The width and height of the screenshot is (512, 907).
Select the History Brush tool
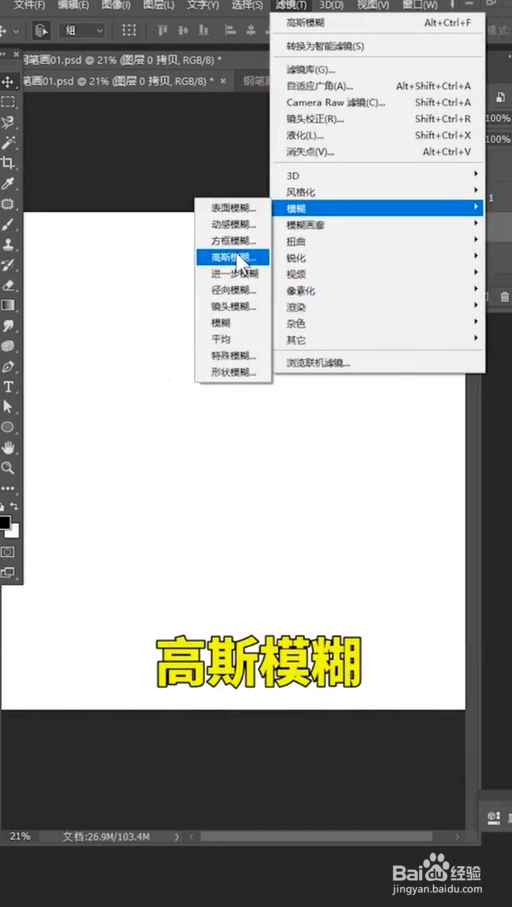(x=8, y=265)
